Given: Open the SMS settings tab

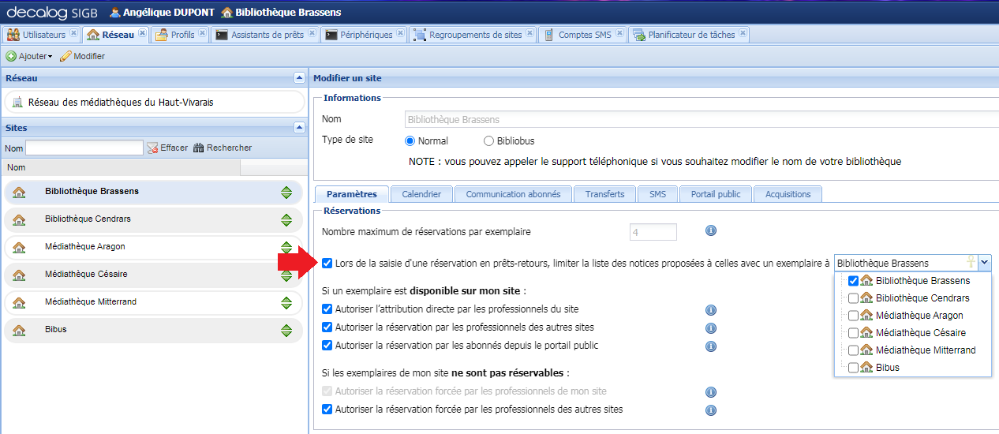Looking at the screenshot, I should [658, 194].
